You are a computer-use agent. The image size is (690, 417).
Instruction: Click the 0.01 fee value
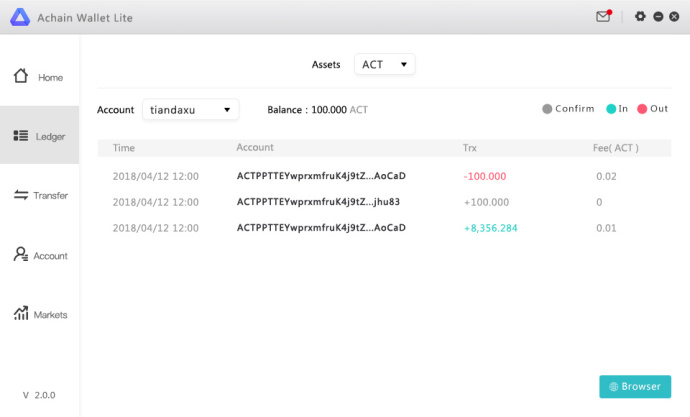606,228
